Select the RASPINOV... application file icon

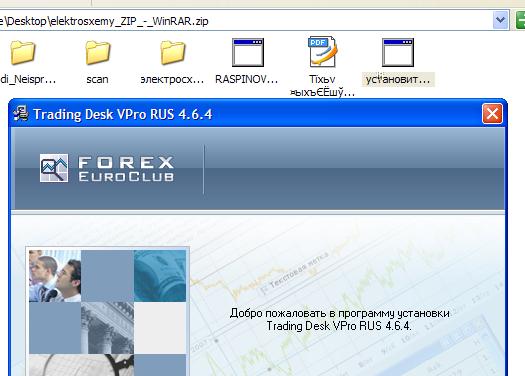248,52
